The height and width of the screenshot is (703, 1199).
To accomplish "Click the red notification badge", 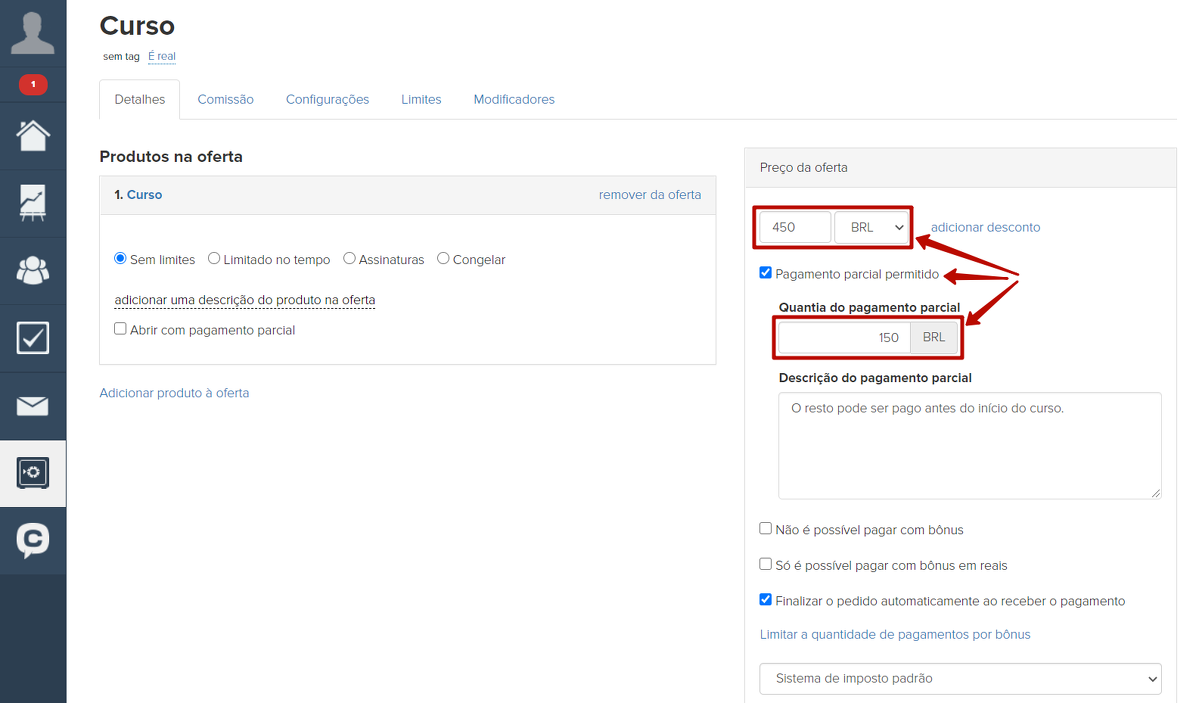I will pos(33,85).
